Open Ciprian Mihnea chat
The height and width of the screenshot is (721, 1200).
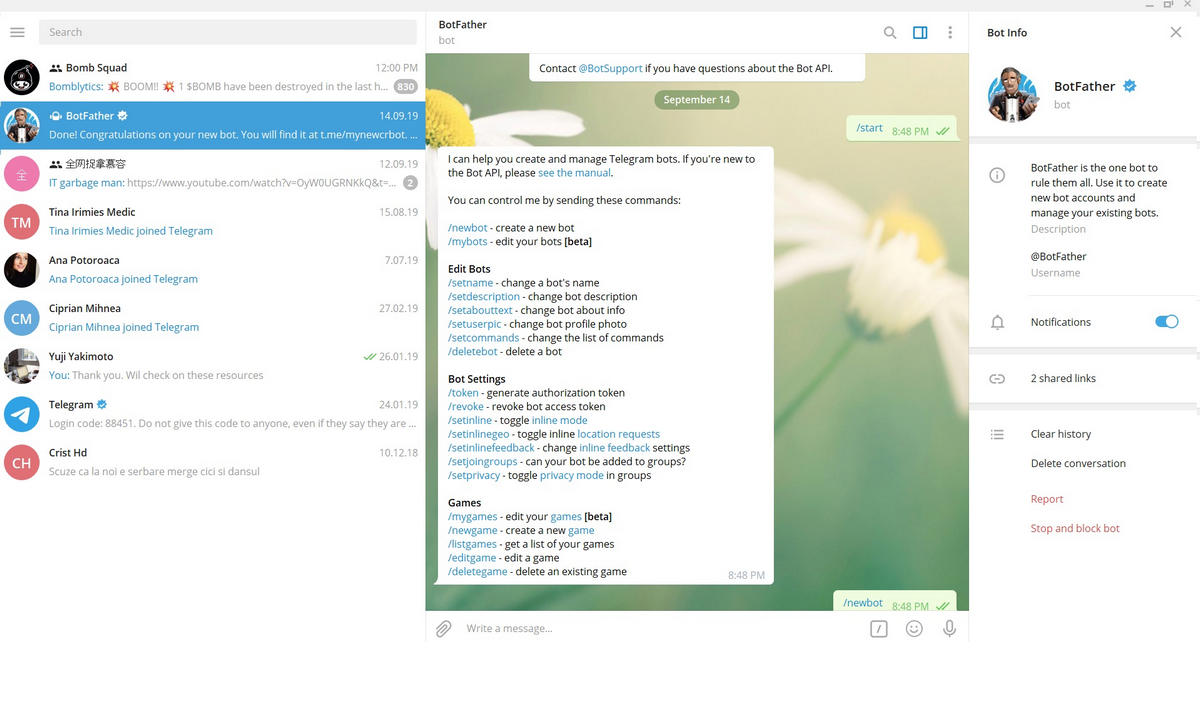pos(212,317)
